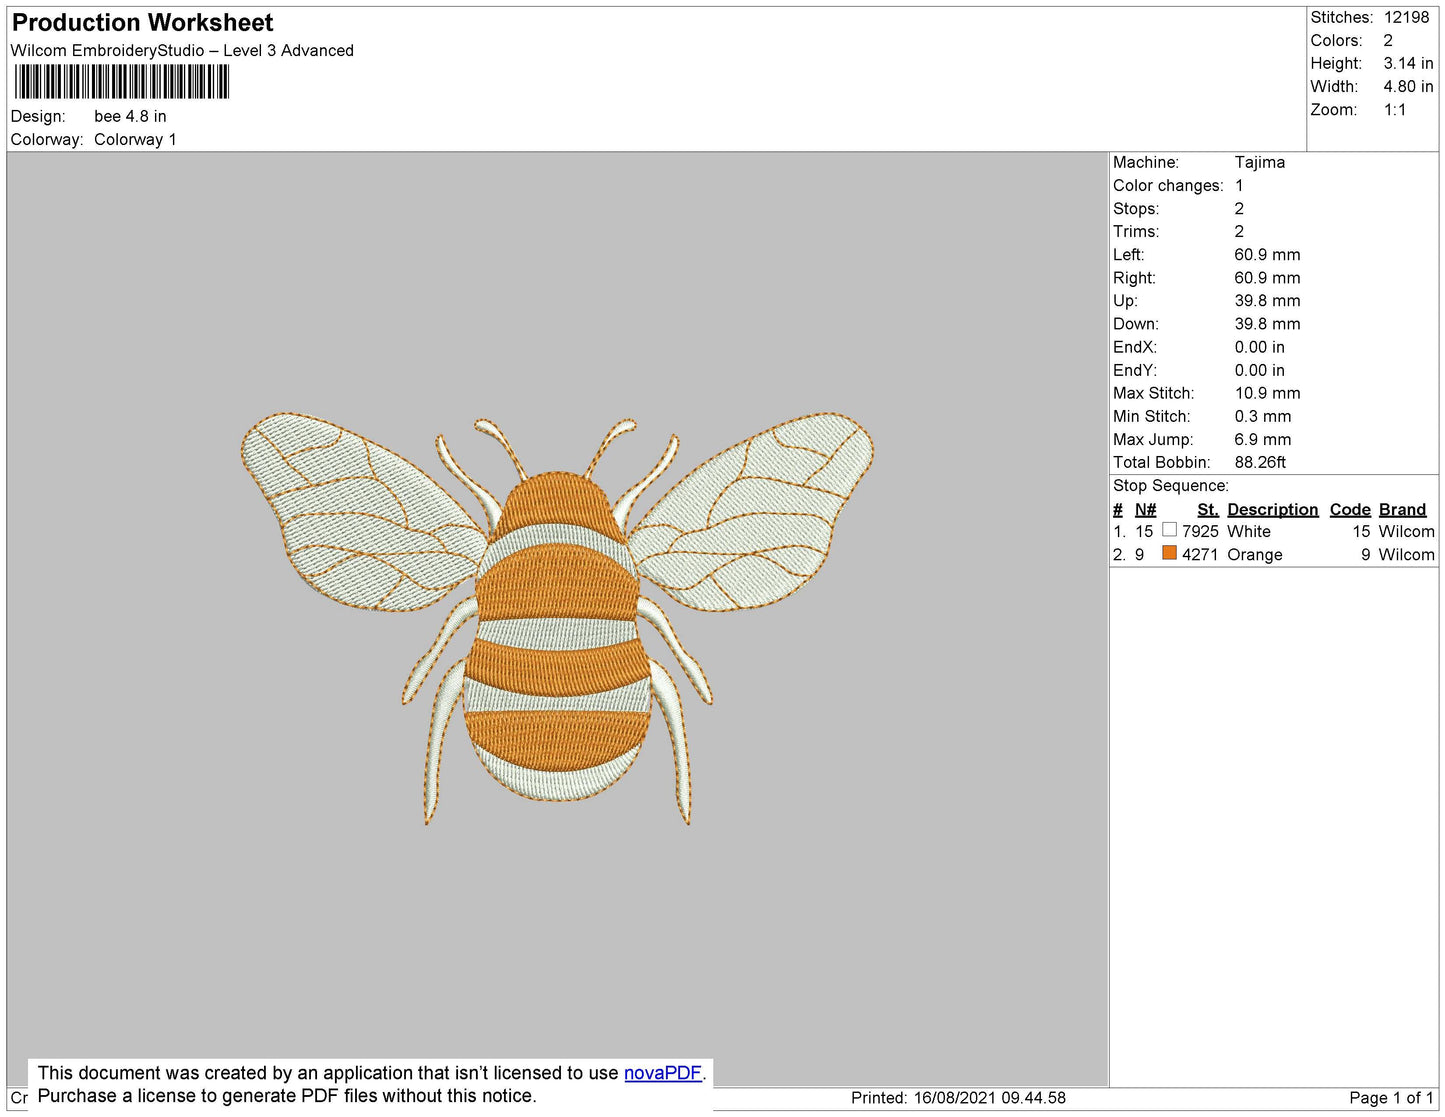
Task: Click the 'White' thread description
Action: [1249, 531]
